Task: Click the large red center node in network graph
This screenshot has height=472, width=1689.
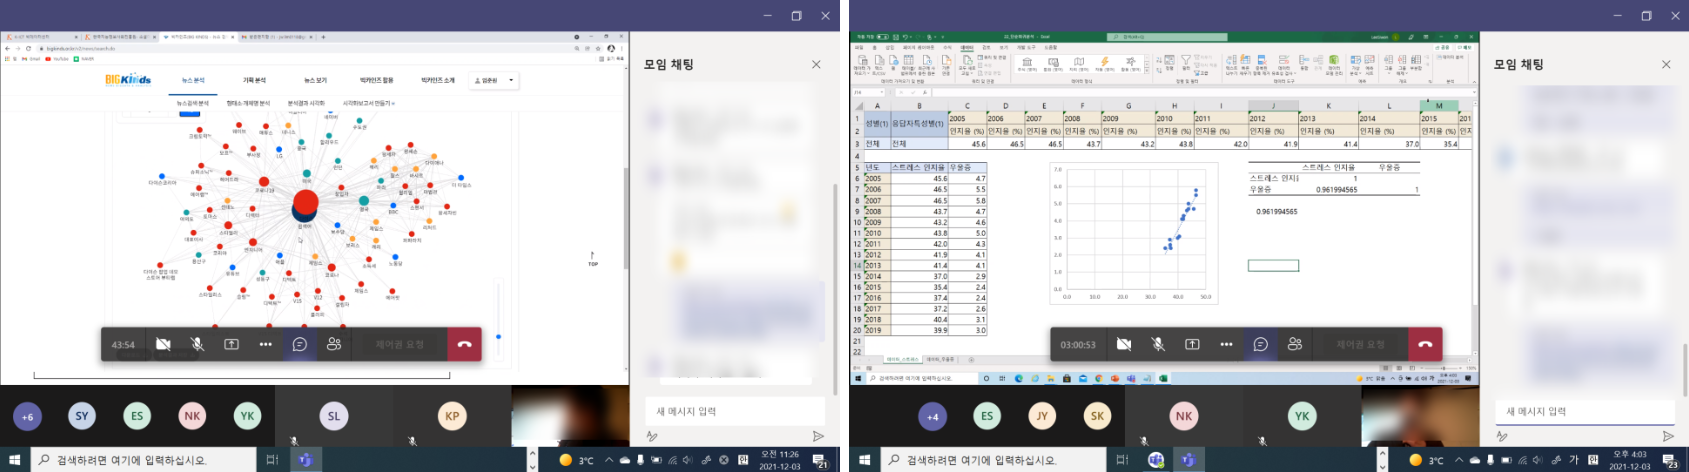Action: pos(306,201)
